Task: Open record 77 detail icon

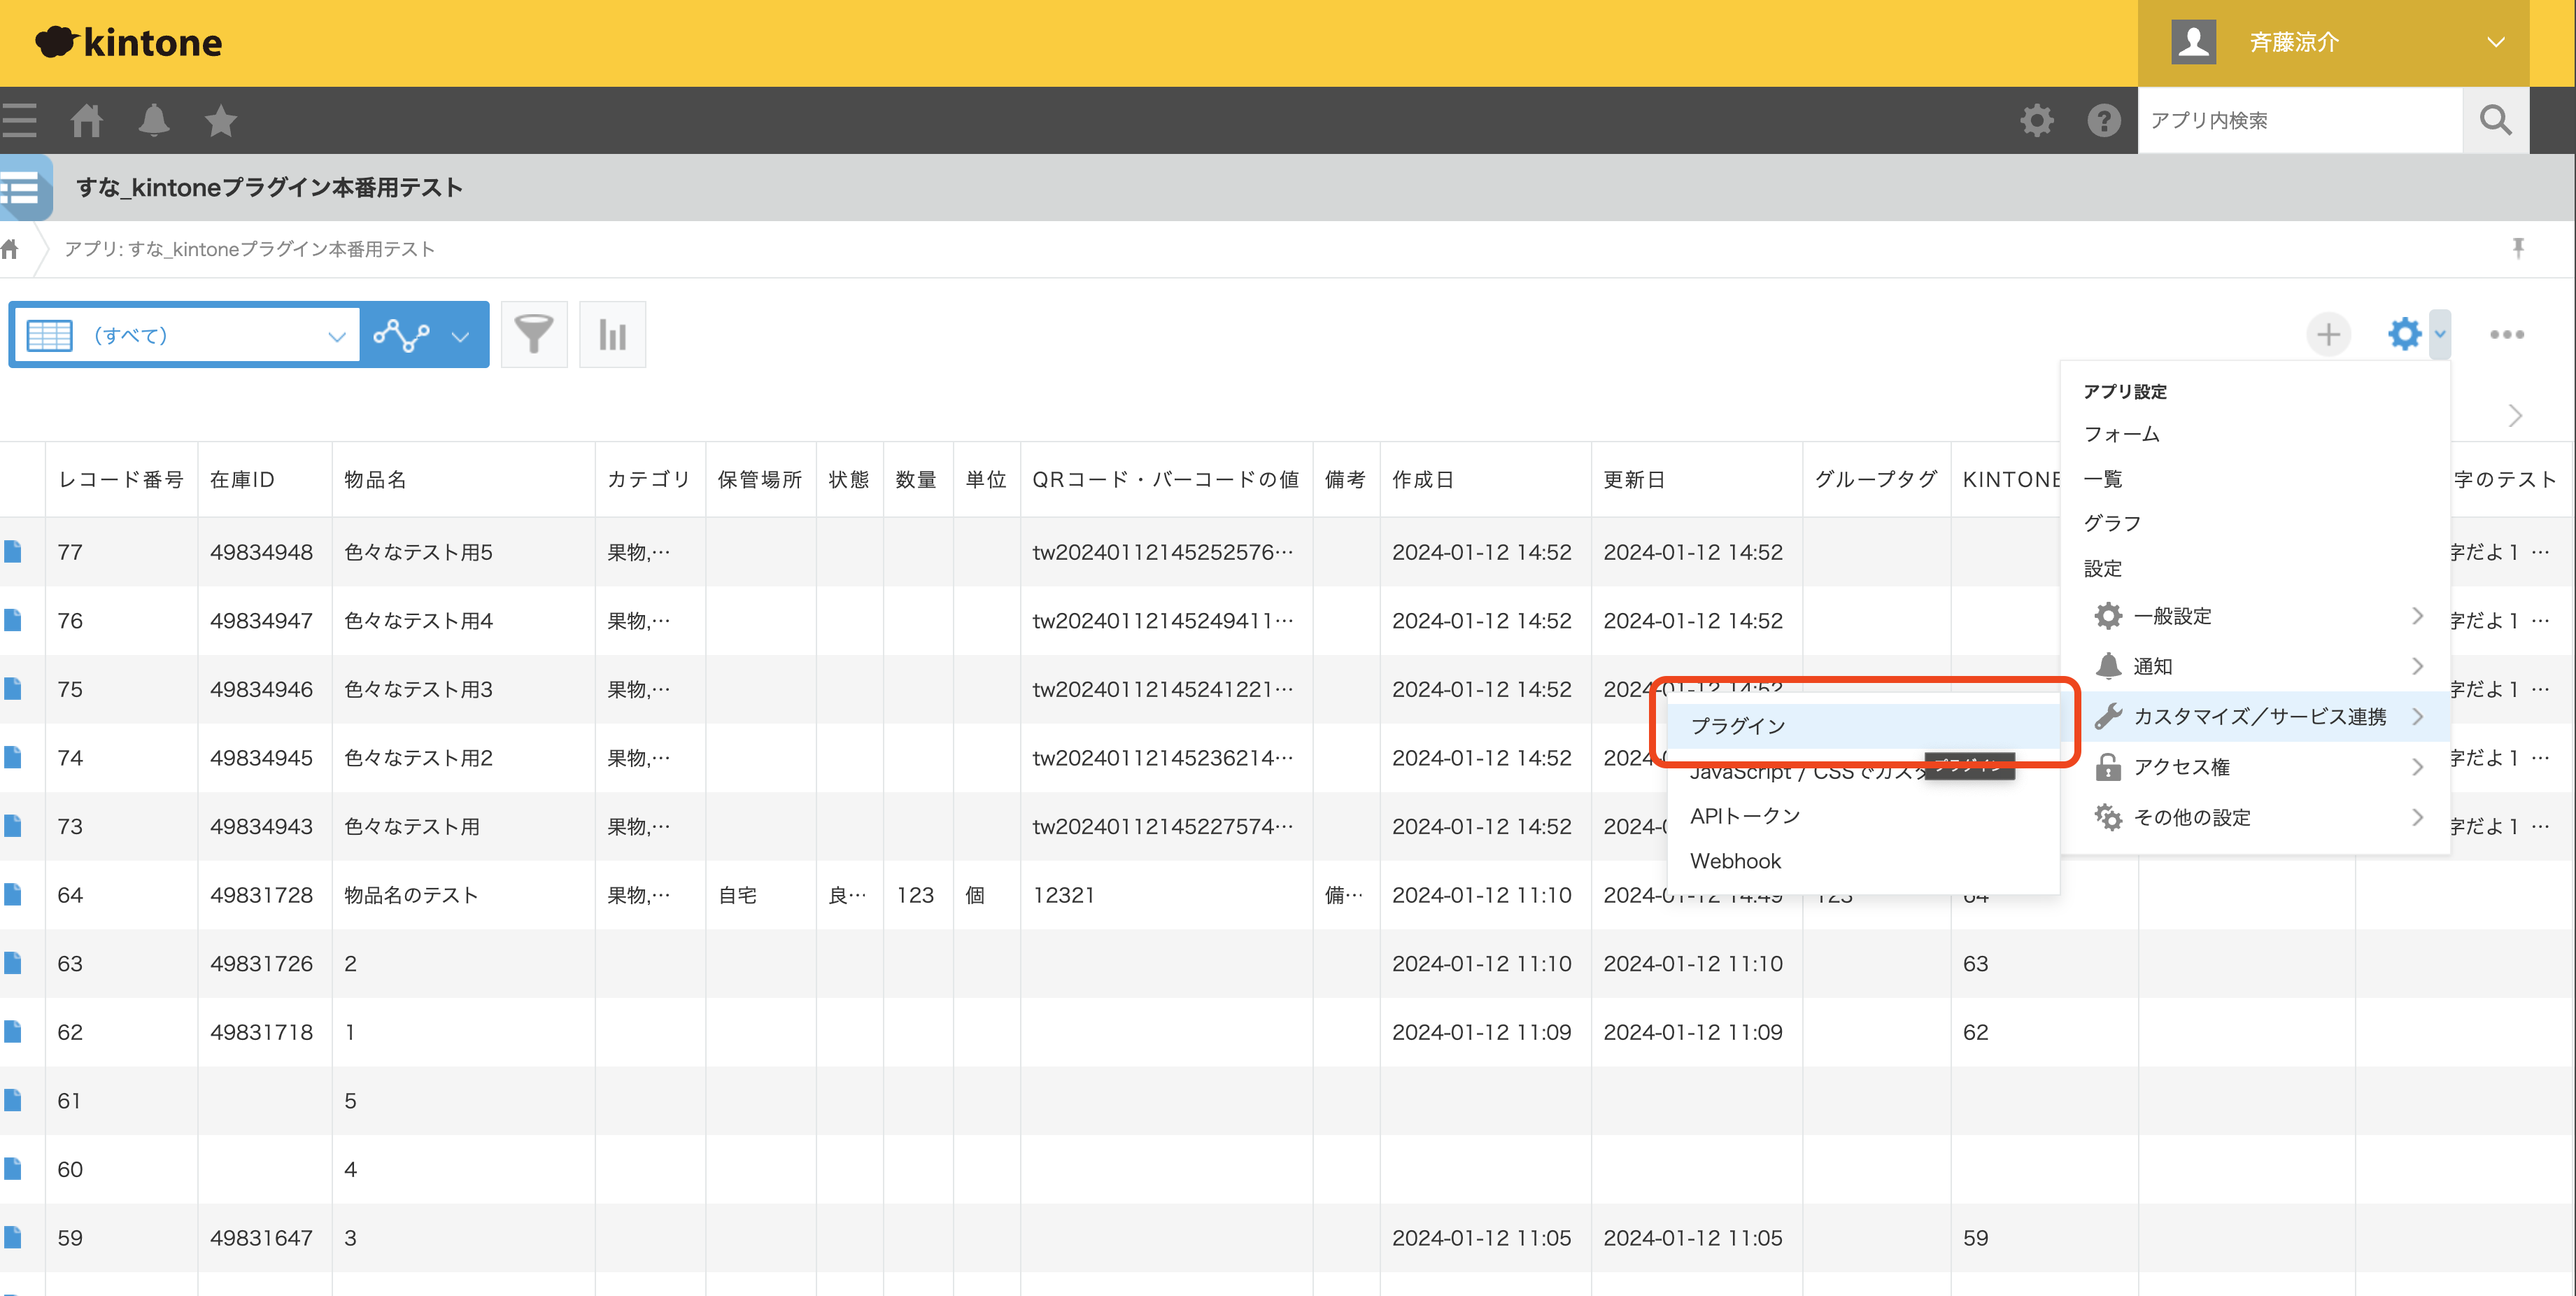Action: point(12,552)
